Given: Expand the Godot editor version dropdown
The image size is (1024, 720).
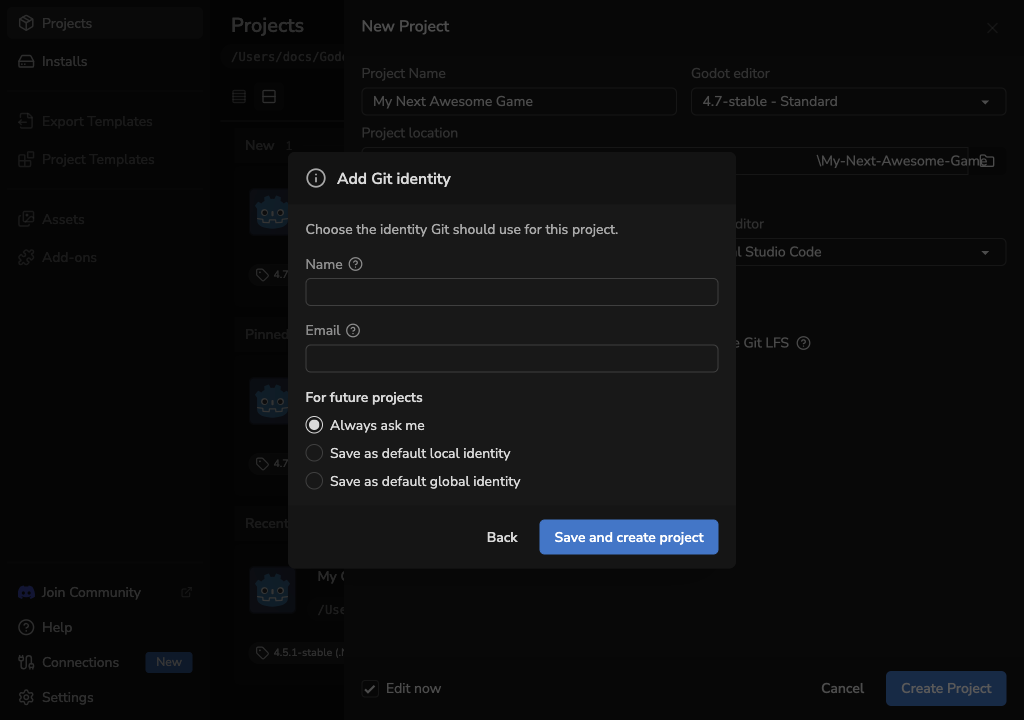Looking at the screenshot, I should [x=848, y=101].
